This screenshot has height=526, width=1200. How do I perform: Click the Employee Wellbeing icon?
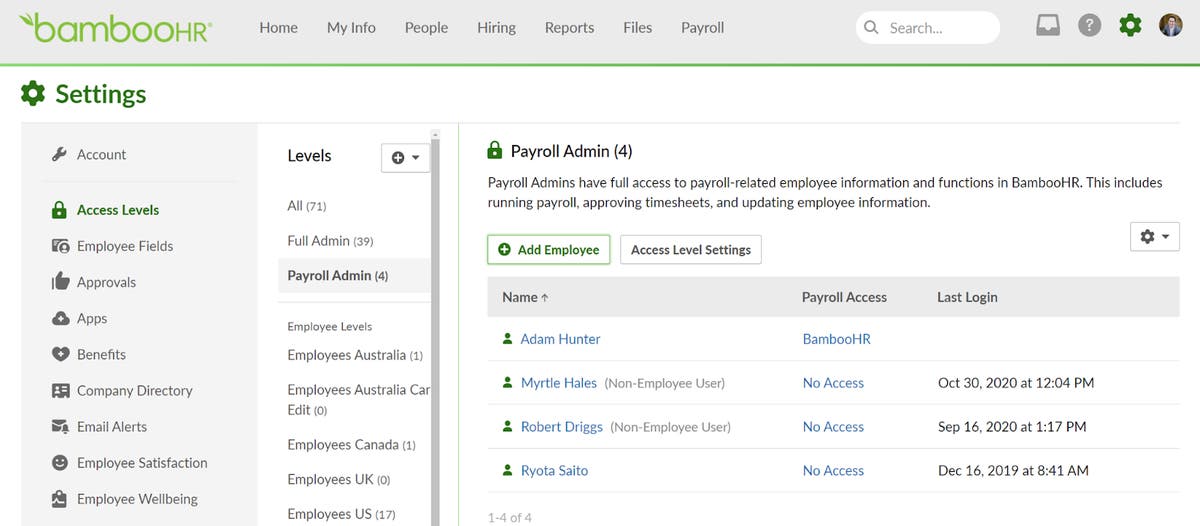point(60,498)
